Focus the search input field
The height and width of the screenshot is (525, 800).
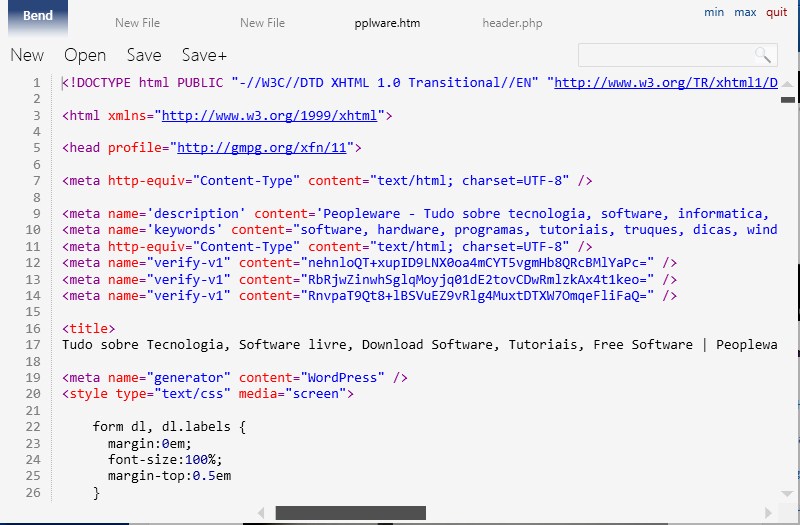tap(678, 55)
